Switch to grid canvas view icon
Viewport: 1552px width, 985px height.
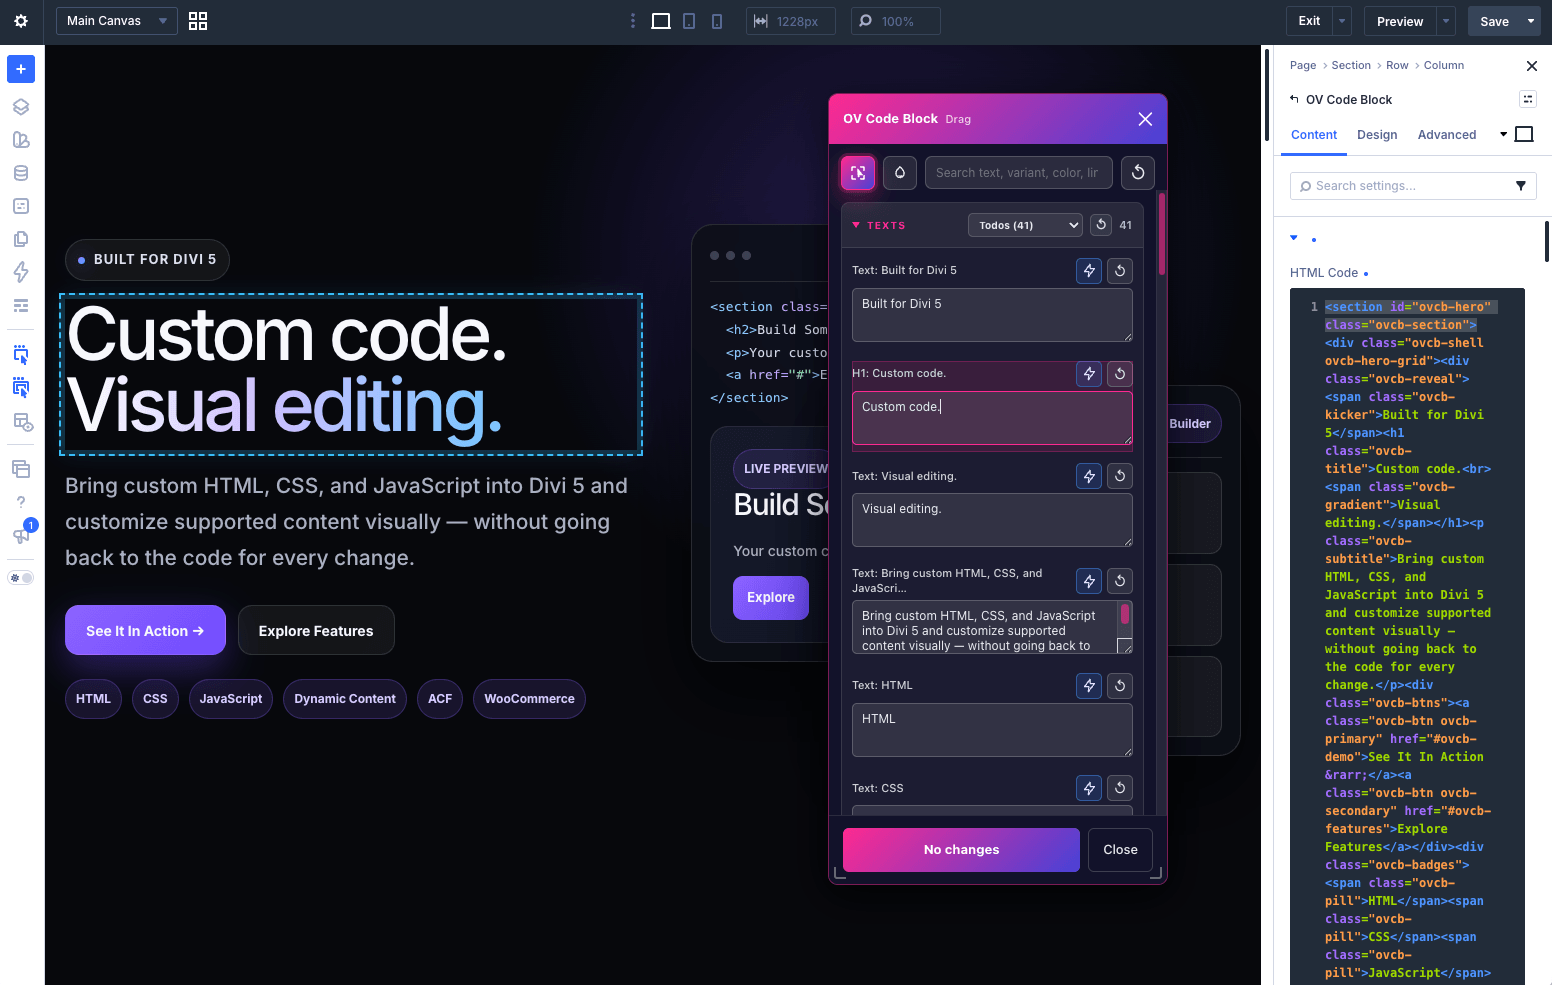[198, 21]
